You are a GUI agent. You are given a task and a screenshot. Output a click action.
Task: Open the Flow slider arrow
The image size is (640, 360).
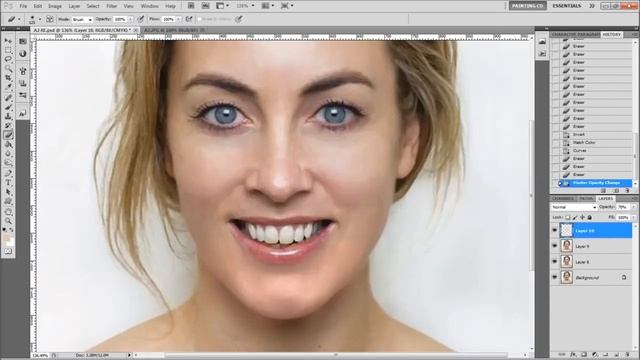click(x=179, y=19)
